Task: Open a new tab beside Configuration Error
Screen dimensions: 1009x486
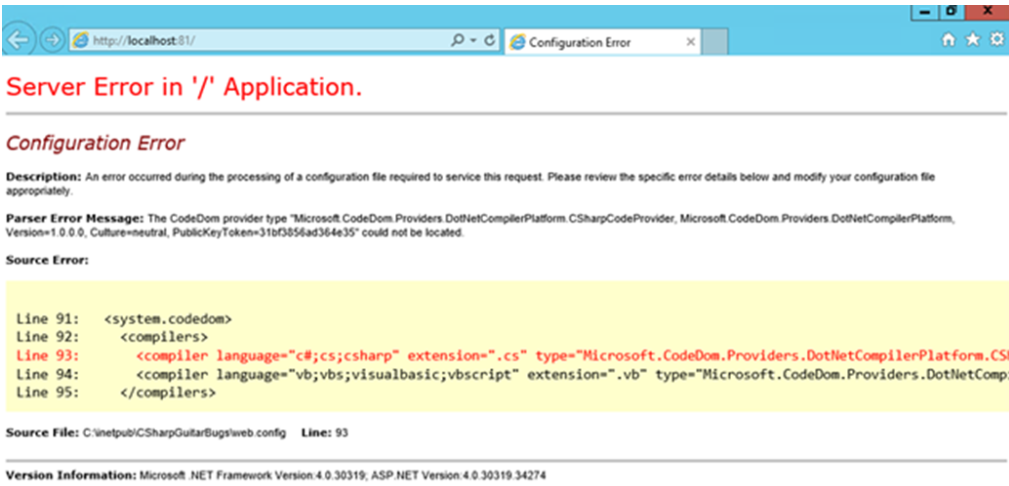Action: tap(714, 42)
